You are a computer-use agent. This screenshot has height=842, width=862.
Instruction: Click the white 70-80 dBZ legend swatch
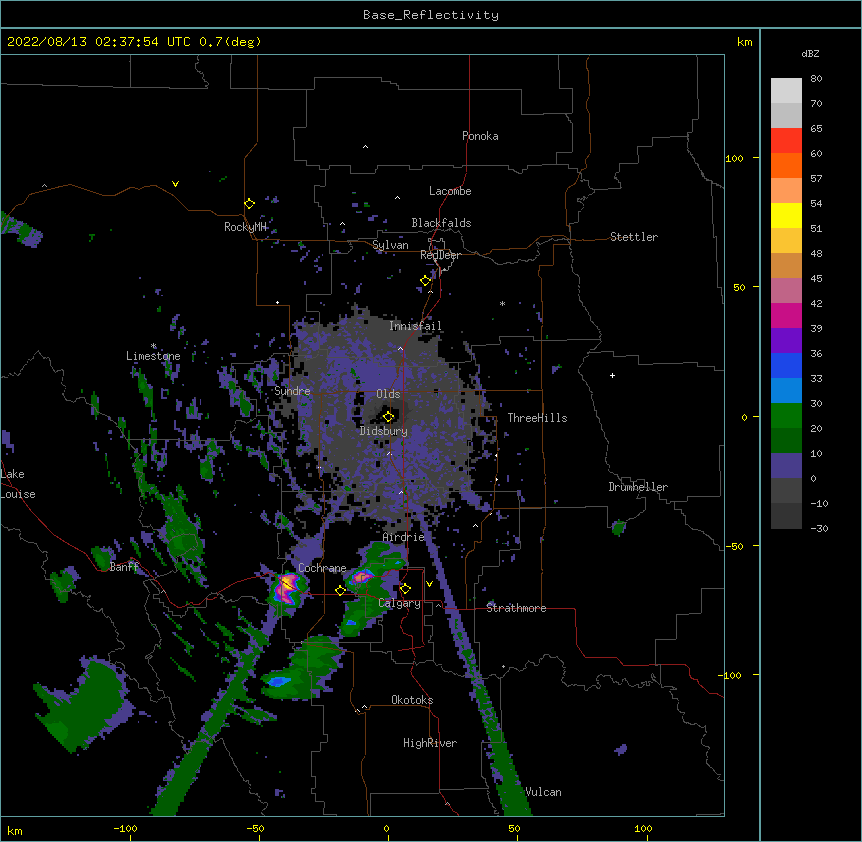point(786,91)
